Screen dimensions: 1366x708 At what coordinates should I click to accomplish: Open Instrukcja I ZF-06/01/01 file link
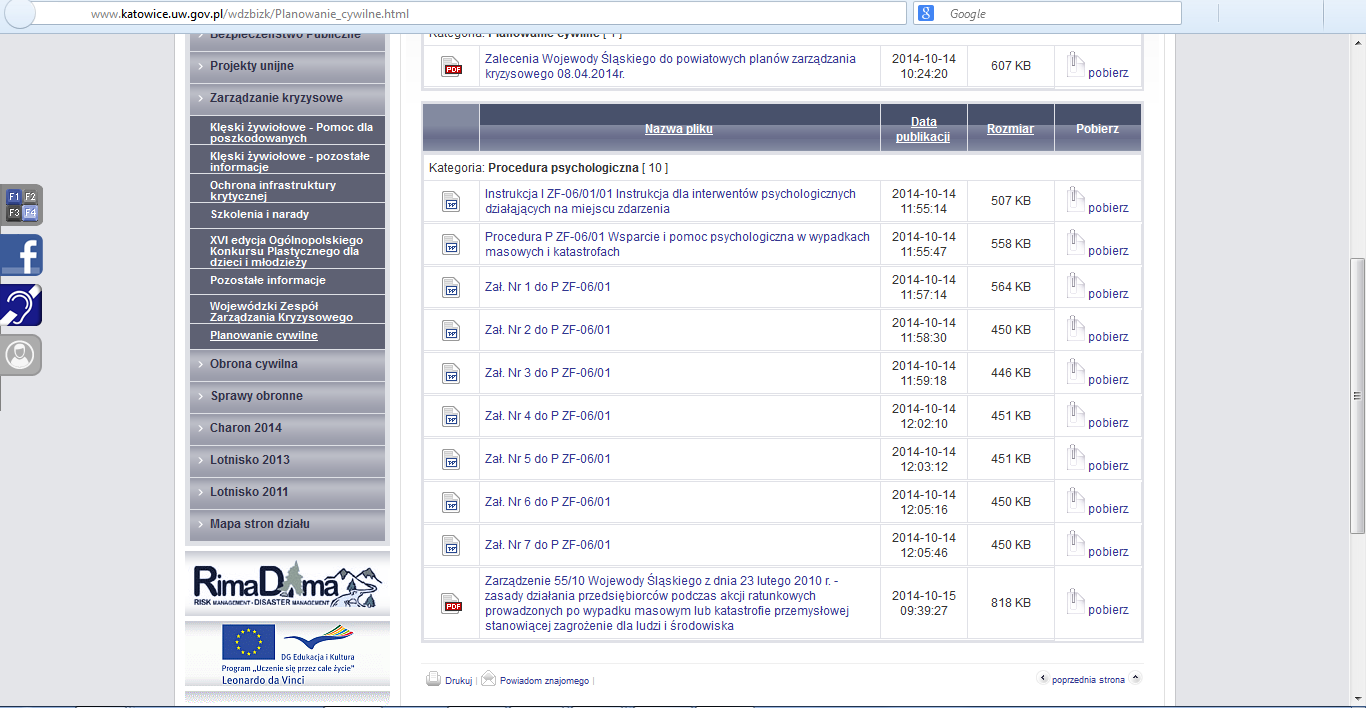tap(670, 201)
